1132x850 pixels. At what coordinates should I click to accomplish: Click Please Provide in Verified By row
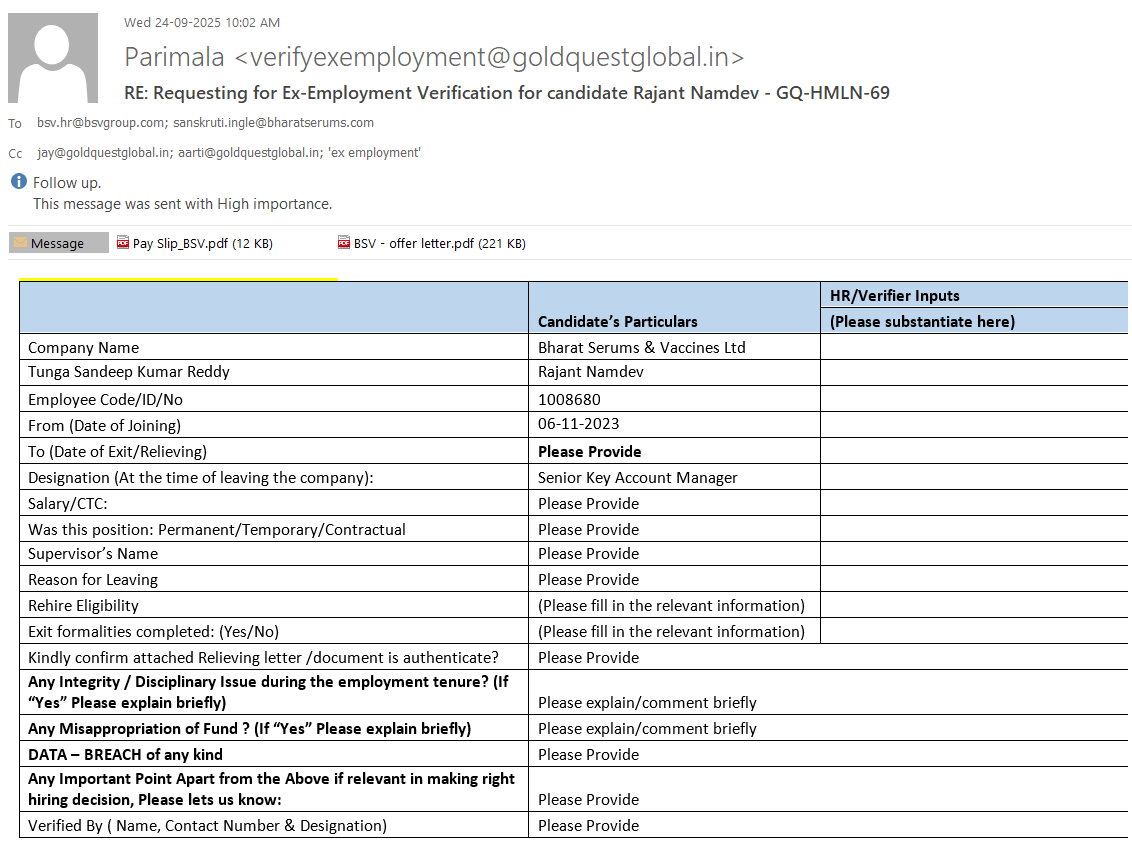[588, 825]
